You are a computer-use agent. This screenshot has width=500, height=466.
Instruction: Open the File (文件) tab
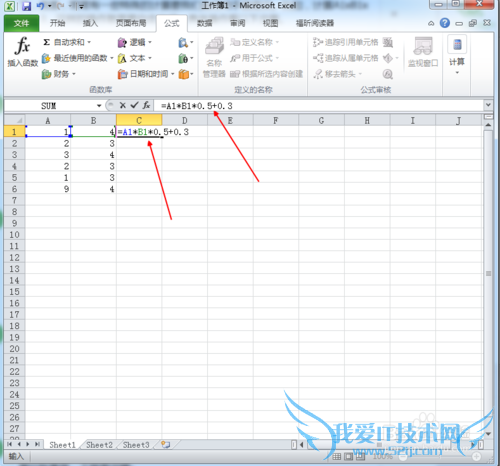(x=22, y=23)
